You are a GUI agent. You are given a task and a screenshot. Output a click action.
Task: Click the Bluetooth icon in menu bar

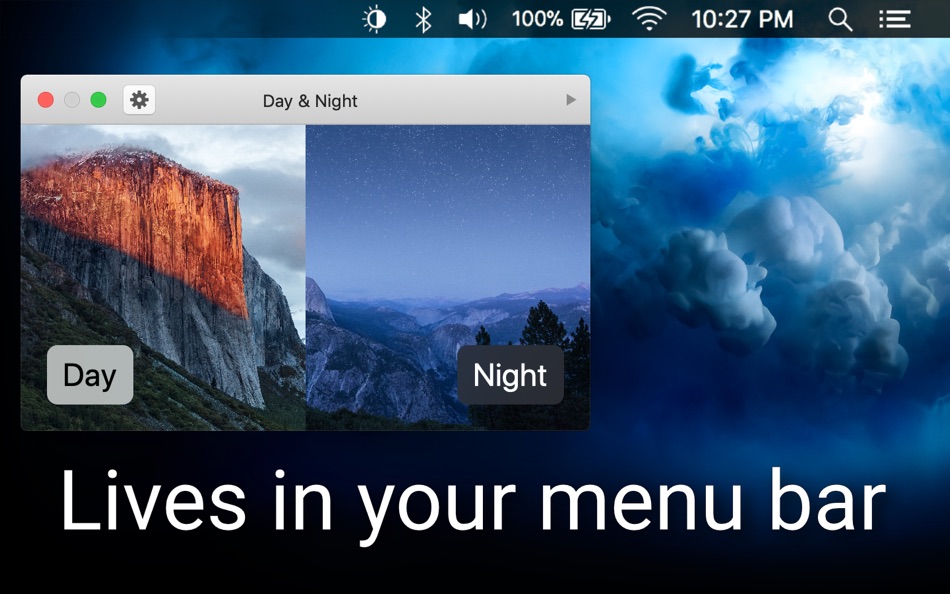tap(423, 19)
